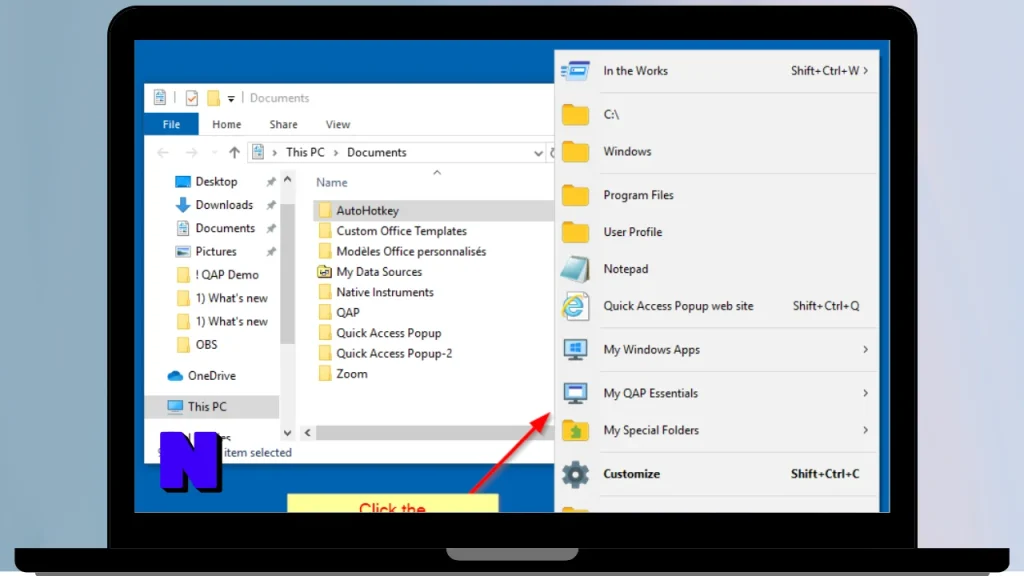Click the Shift+Ctrl+C shortcut text
The width and height of the screenshot is (1024, 576).
click(x=825, y=474)
